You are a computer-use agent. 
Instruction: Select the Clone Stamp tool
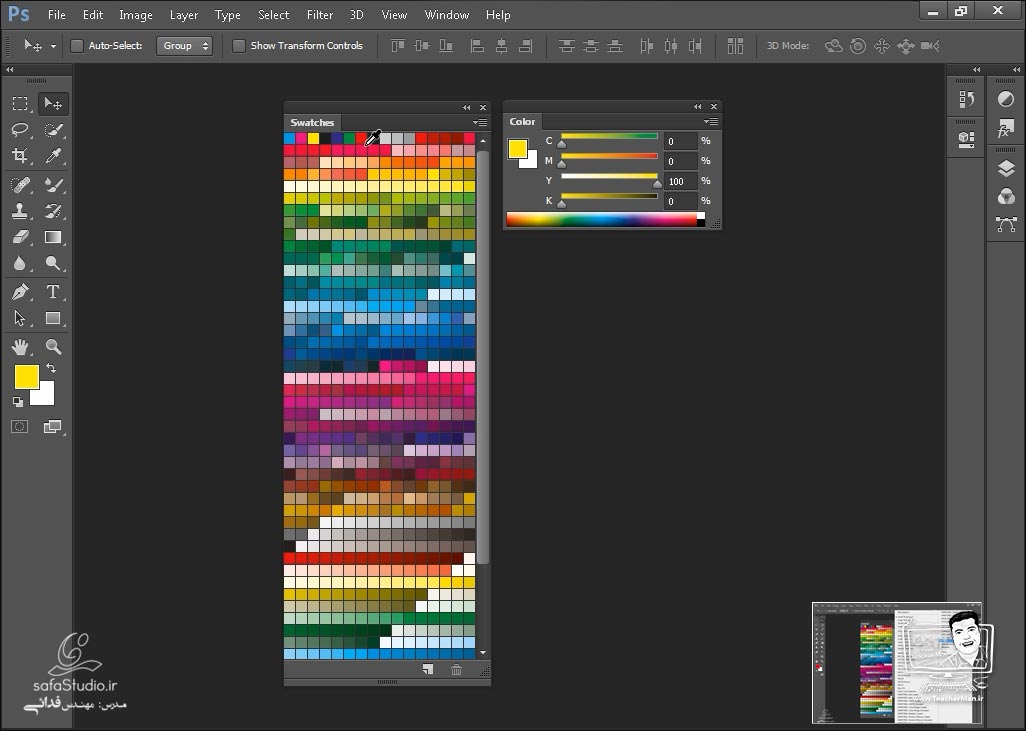[20, 211]
